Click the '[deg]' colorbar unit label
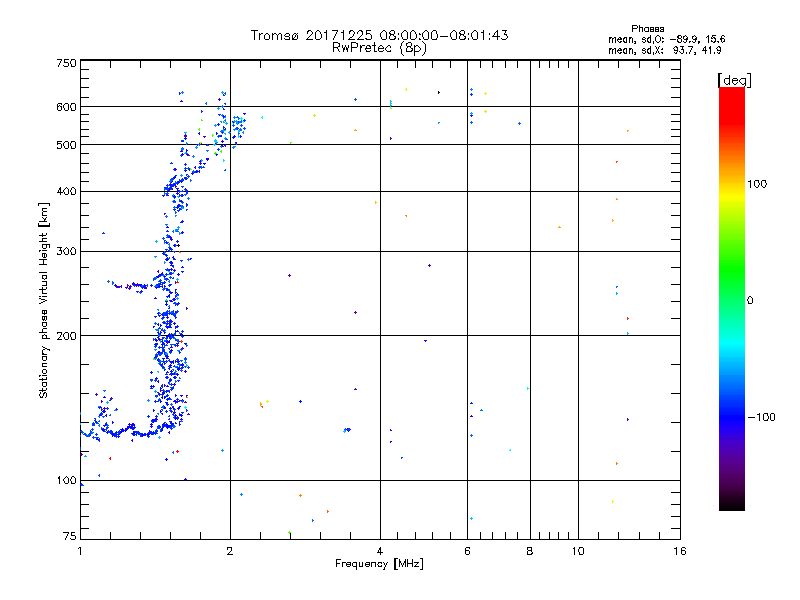The image size is (800, 600). tap(734, 81)
